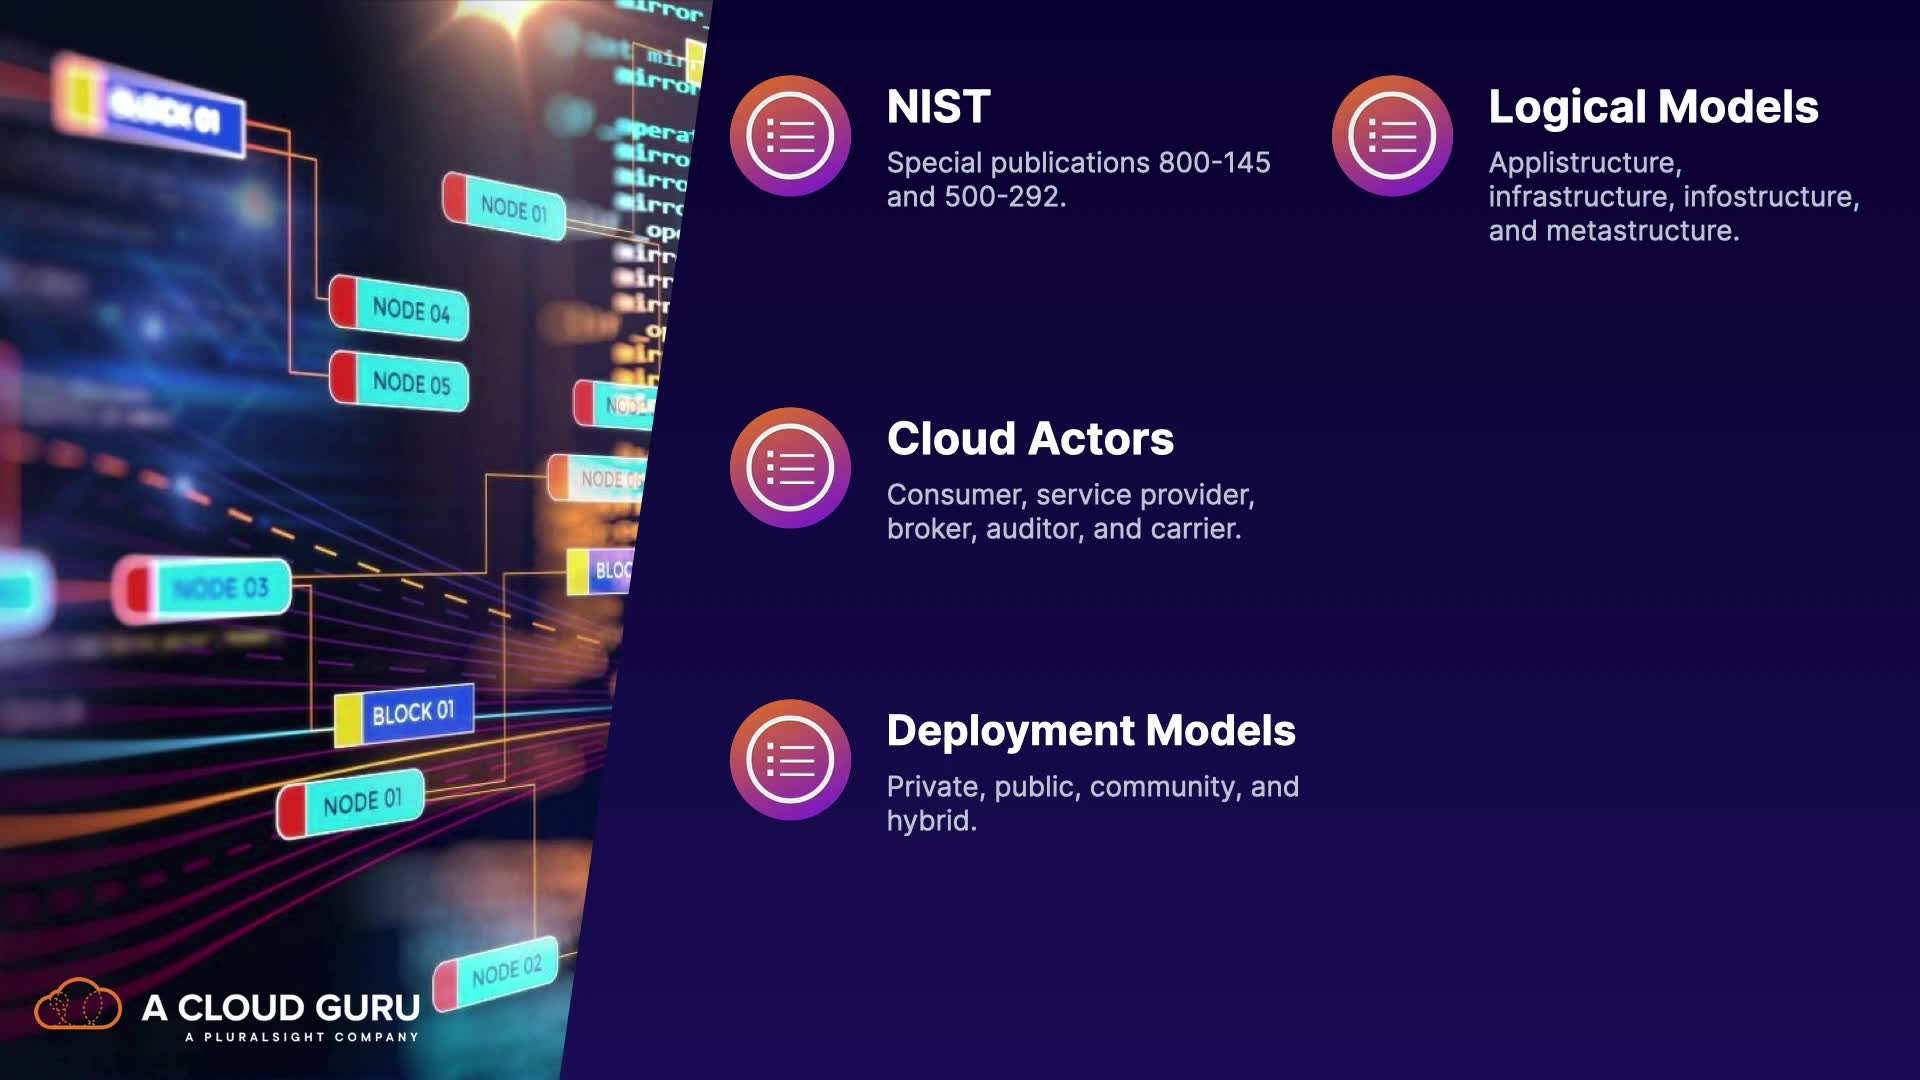Click the Consumer, service provider description
This screenshot has width=1920, height=1080.
click(x=1069, y=511)
